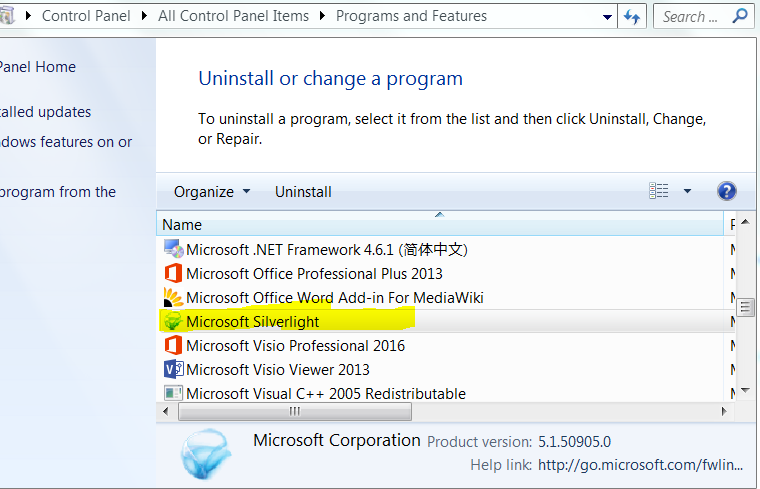760x489 pixels.
Task: Click the .NET Framework 4.6.1 icon
Action: pyautogui.click(x=173, y=249)
